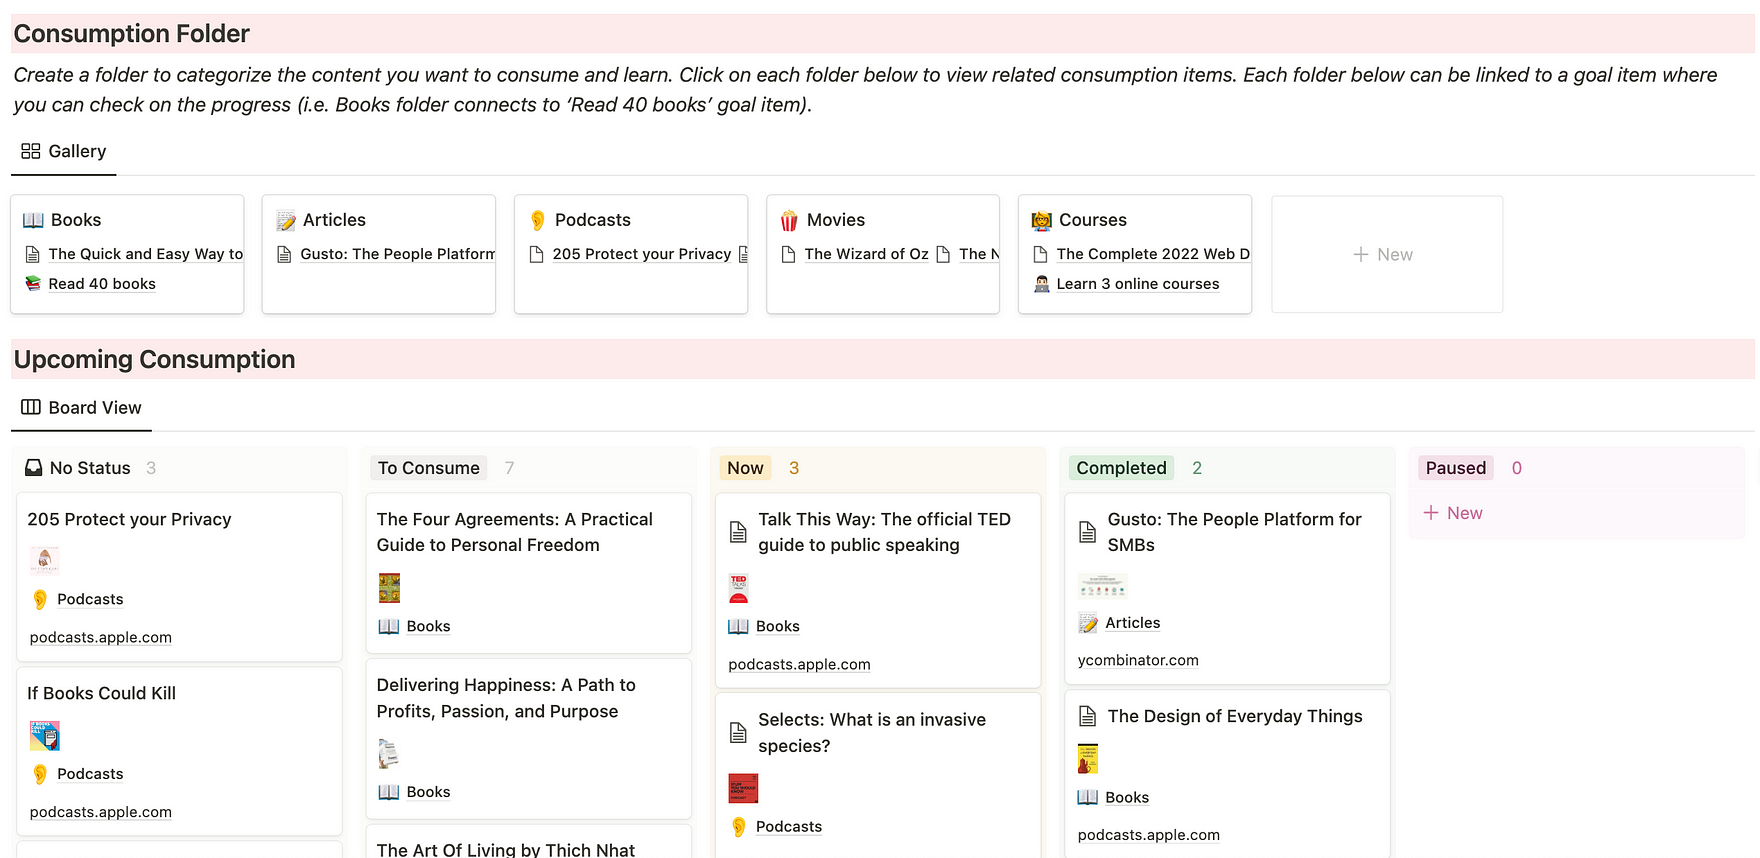Open the If Books Could Kill cover thumbnail
Image resolution: width=1760 pixels, height=858 pixels.
point(45,736)
